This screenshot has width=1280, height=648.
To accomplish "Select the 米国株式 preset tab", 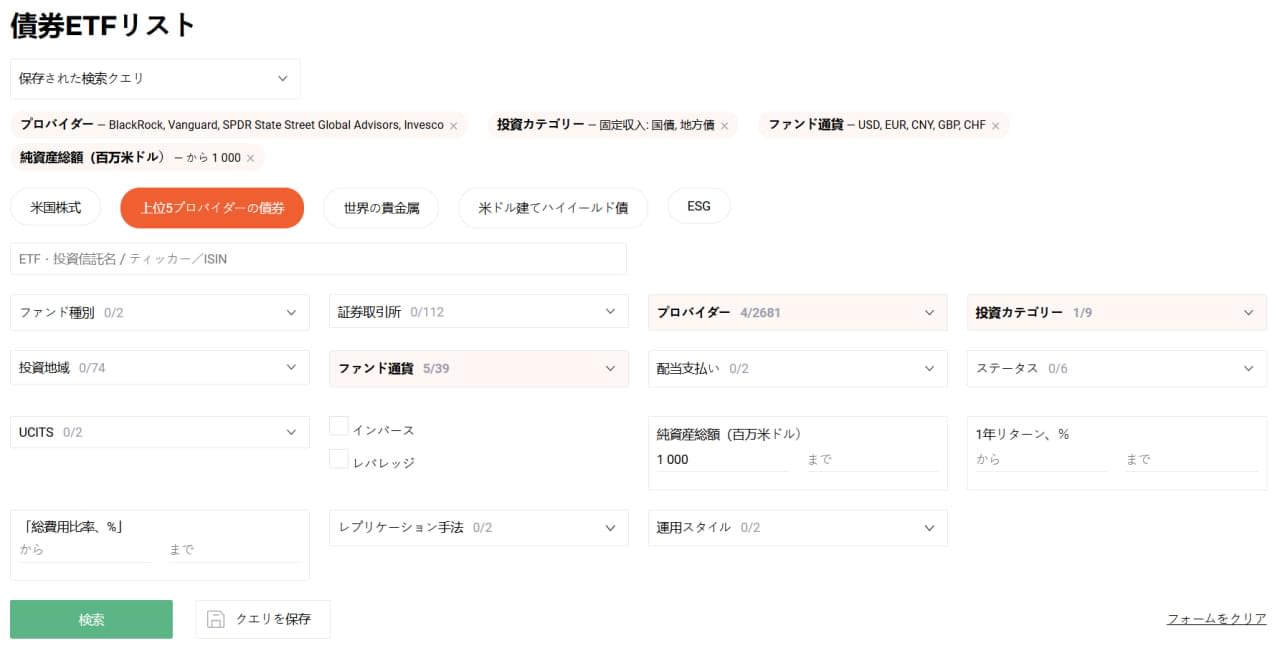I will [55, 208].
